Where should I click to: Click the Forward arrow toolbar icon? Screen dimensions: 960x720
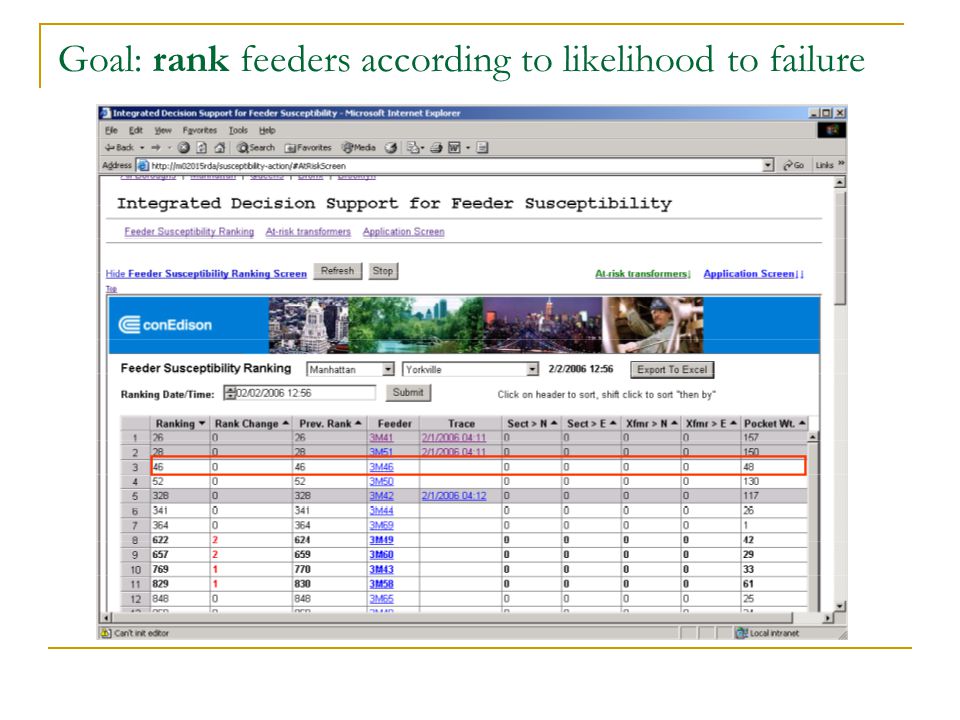pyautogui.click(x=156, y=148)
